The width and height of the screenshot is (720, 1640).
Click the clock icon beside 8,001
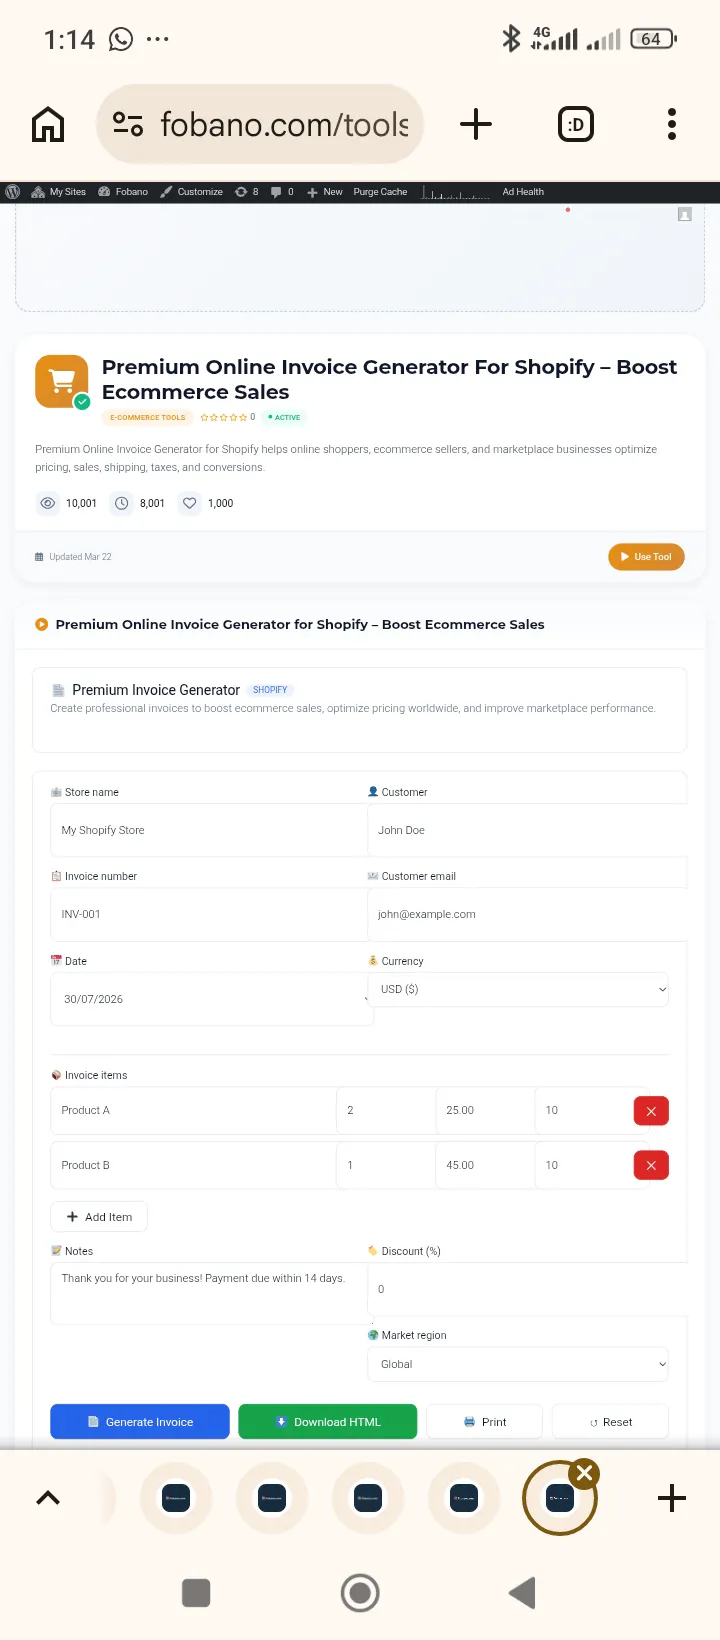121,503
